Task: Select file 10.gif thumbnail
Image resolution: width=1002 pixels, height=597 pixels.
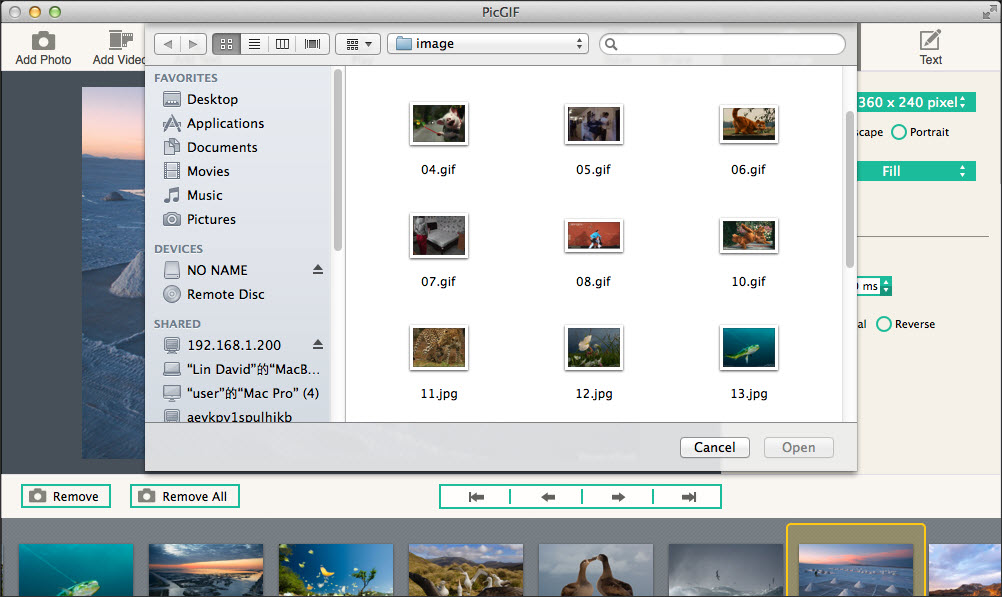Action: point(748,235)
